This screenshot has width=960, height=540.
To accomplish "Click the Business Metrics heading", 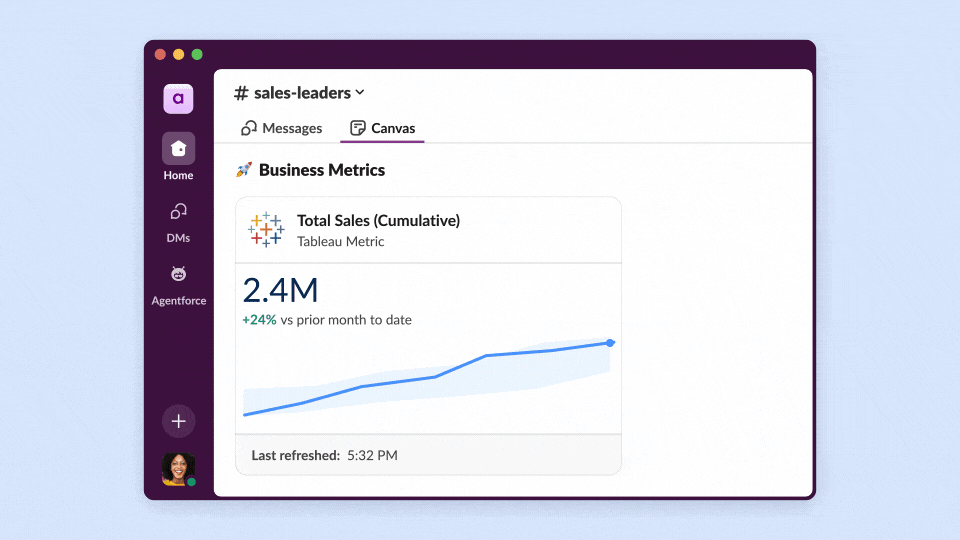I will (321, 170).
